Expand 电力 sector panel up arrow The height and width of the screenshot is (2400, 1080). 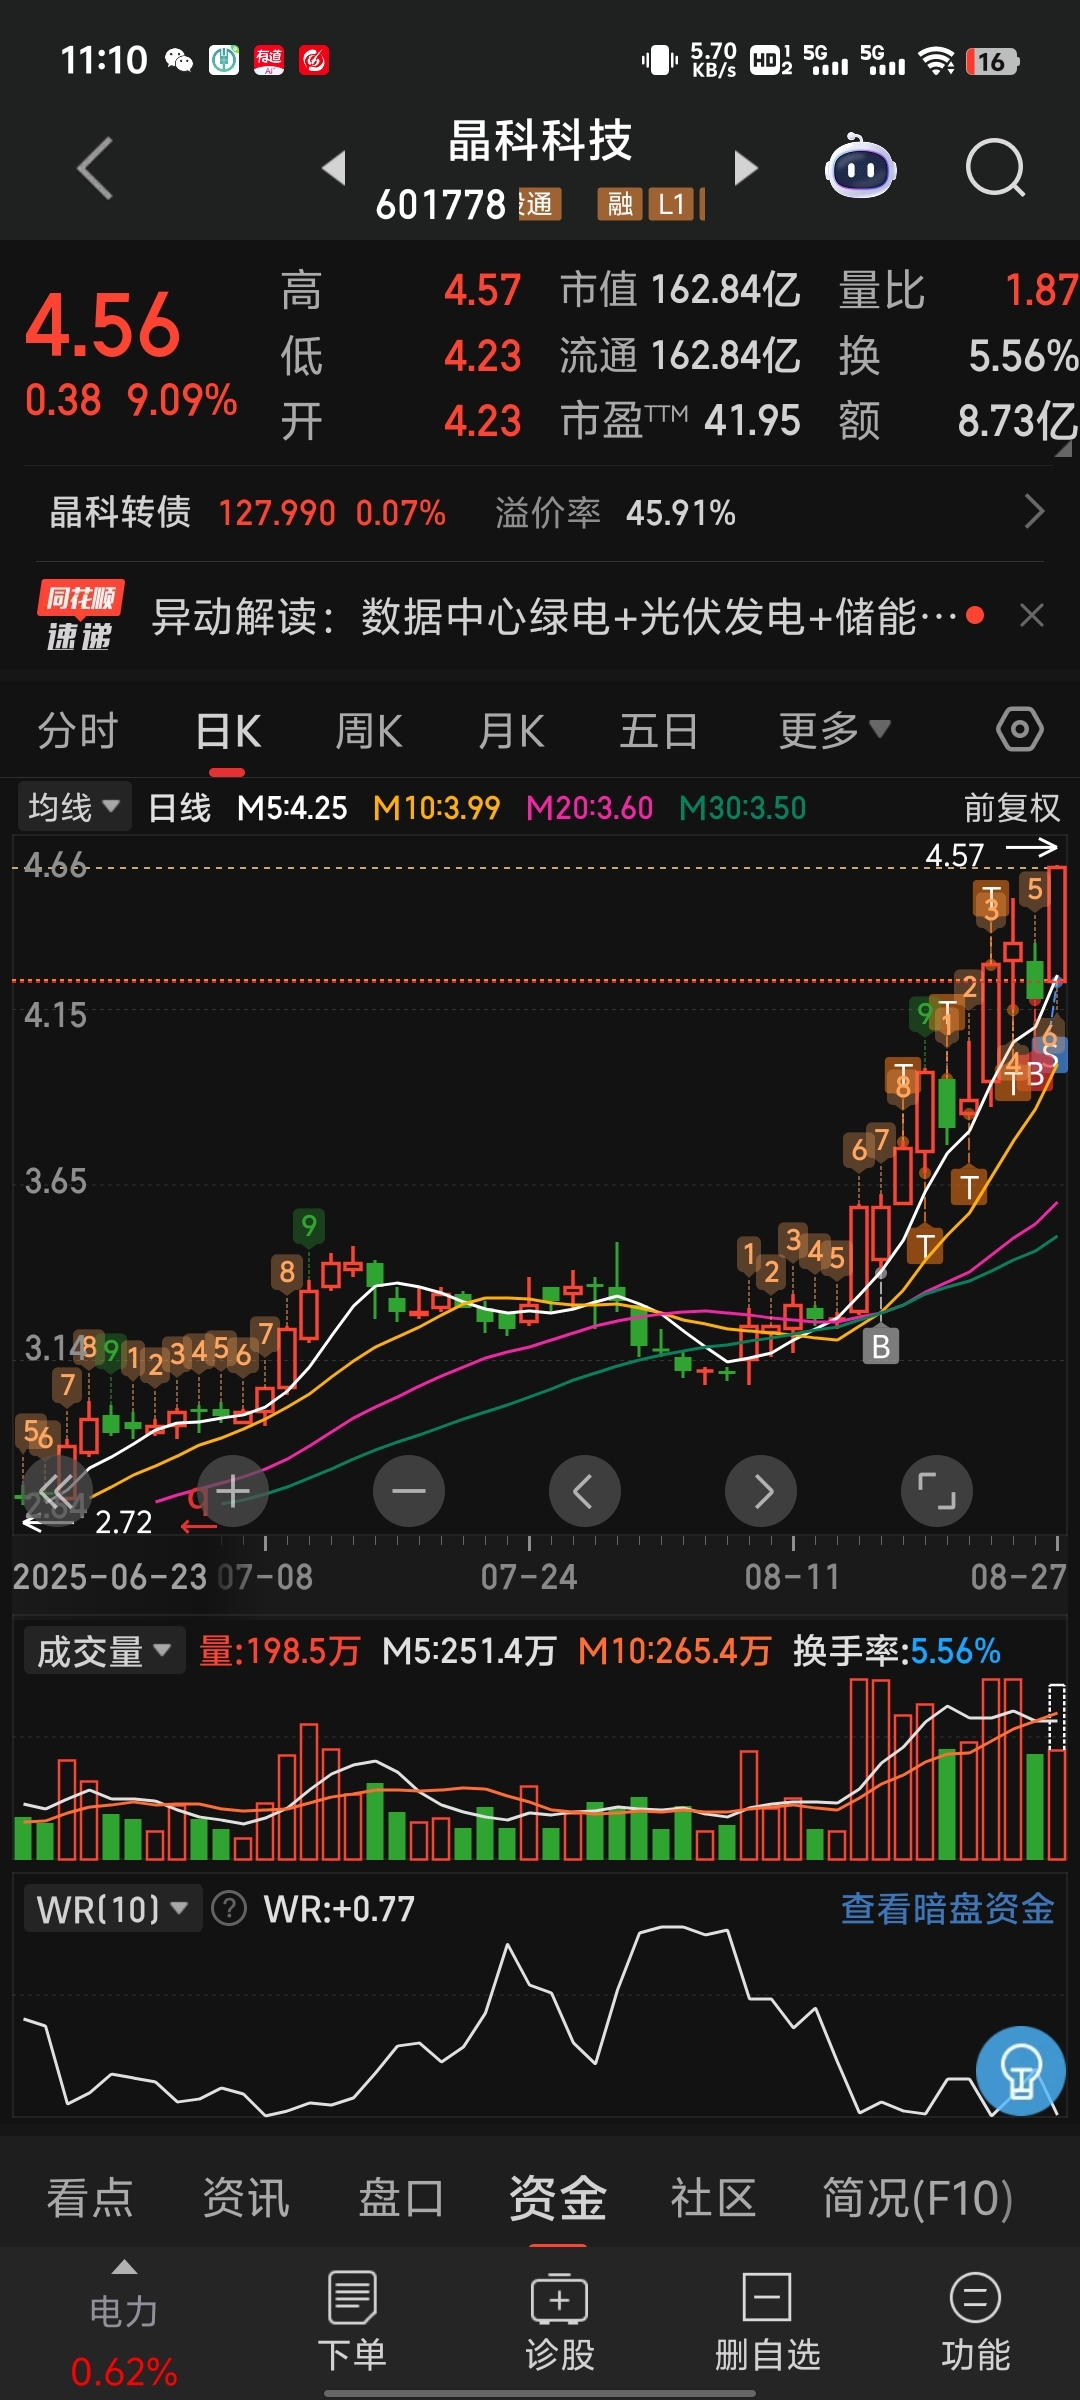coord(124,2266)
